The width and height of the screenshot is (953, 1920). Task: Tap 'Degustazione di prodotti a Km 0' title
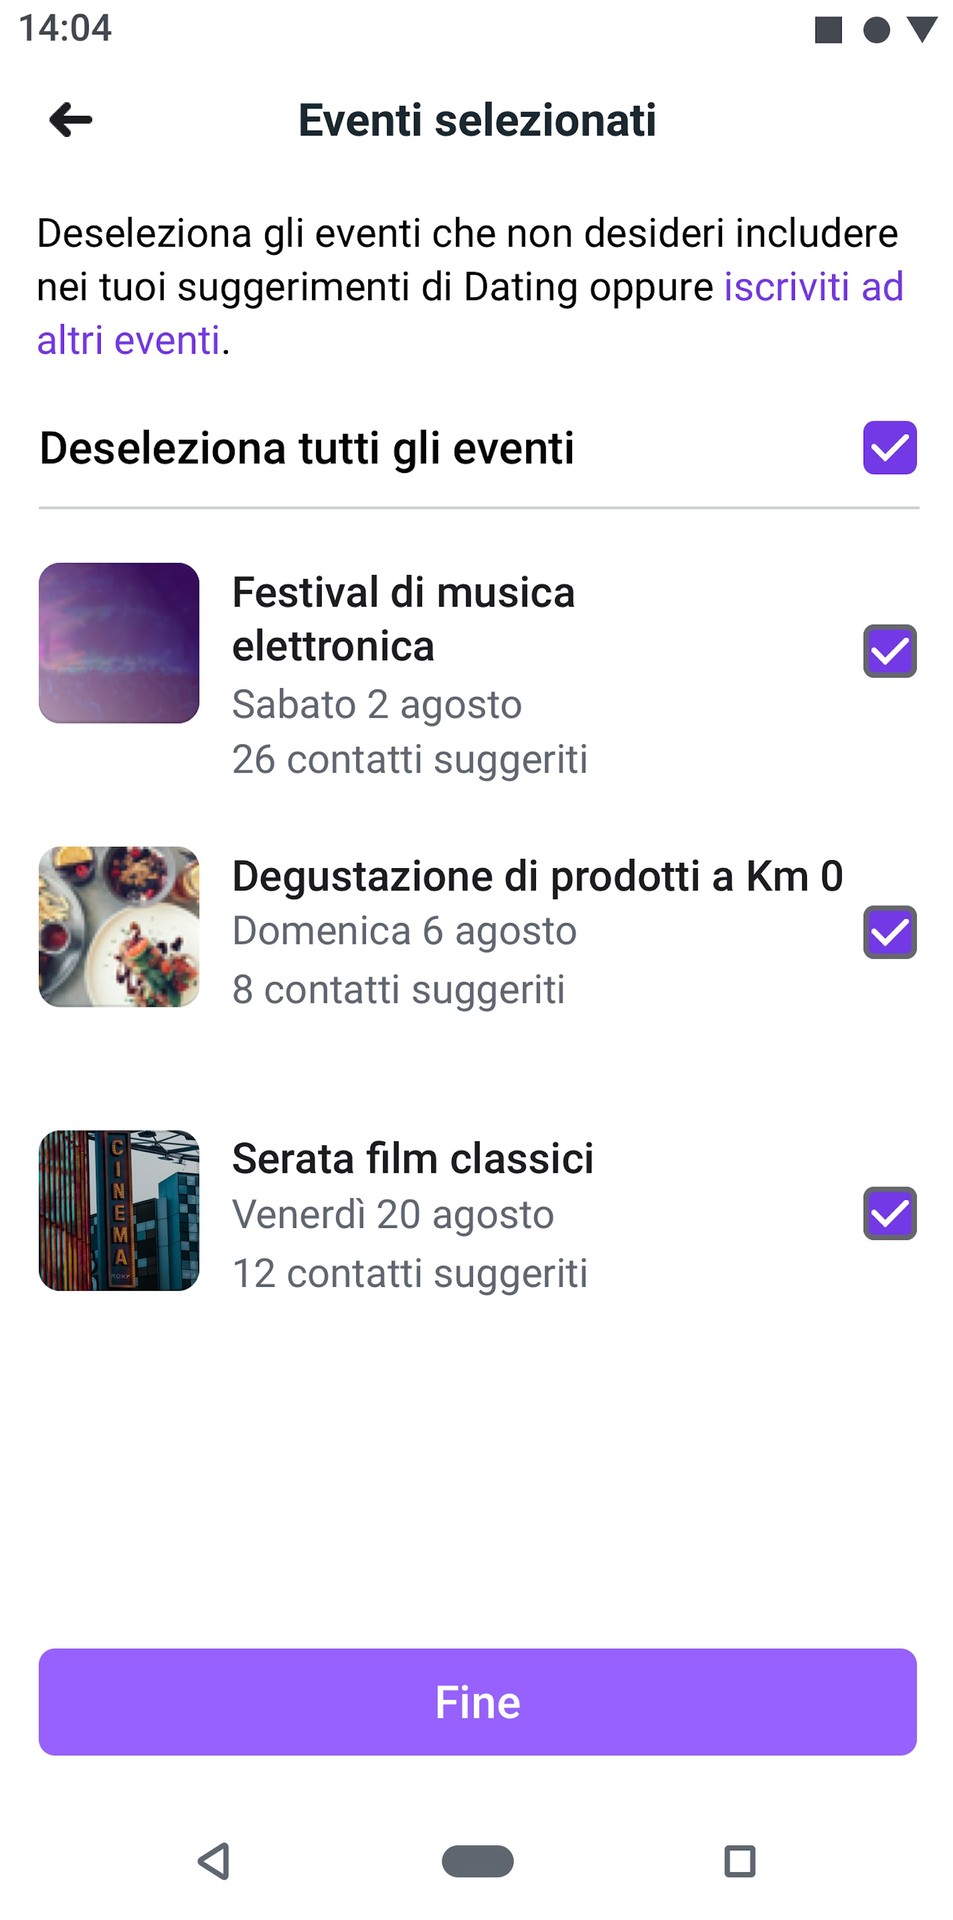point(537,877)
